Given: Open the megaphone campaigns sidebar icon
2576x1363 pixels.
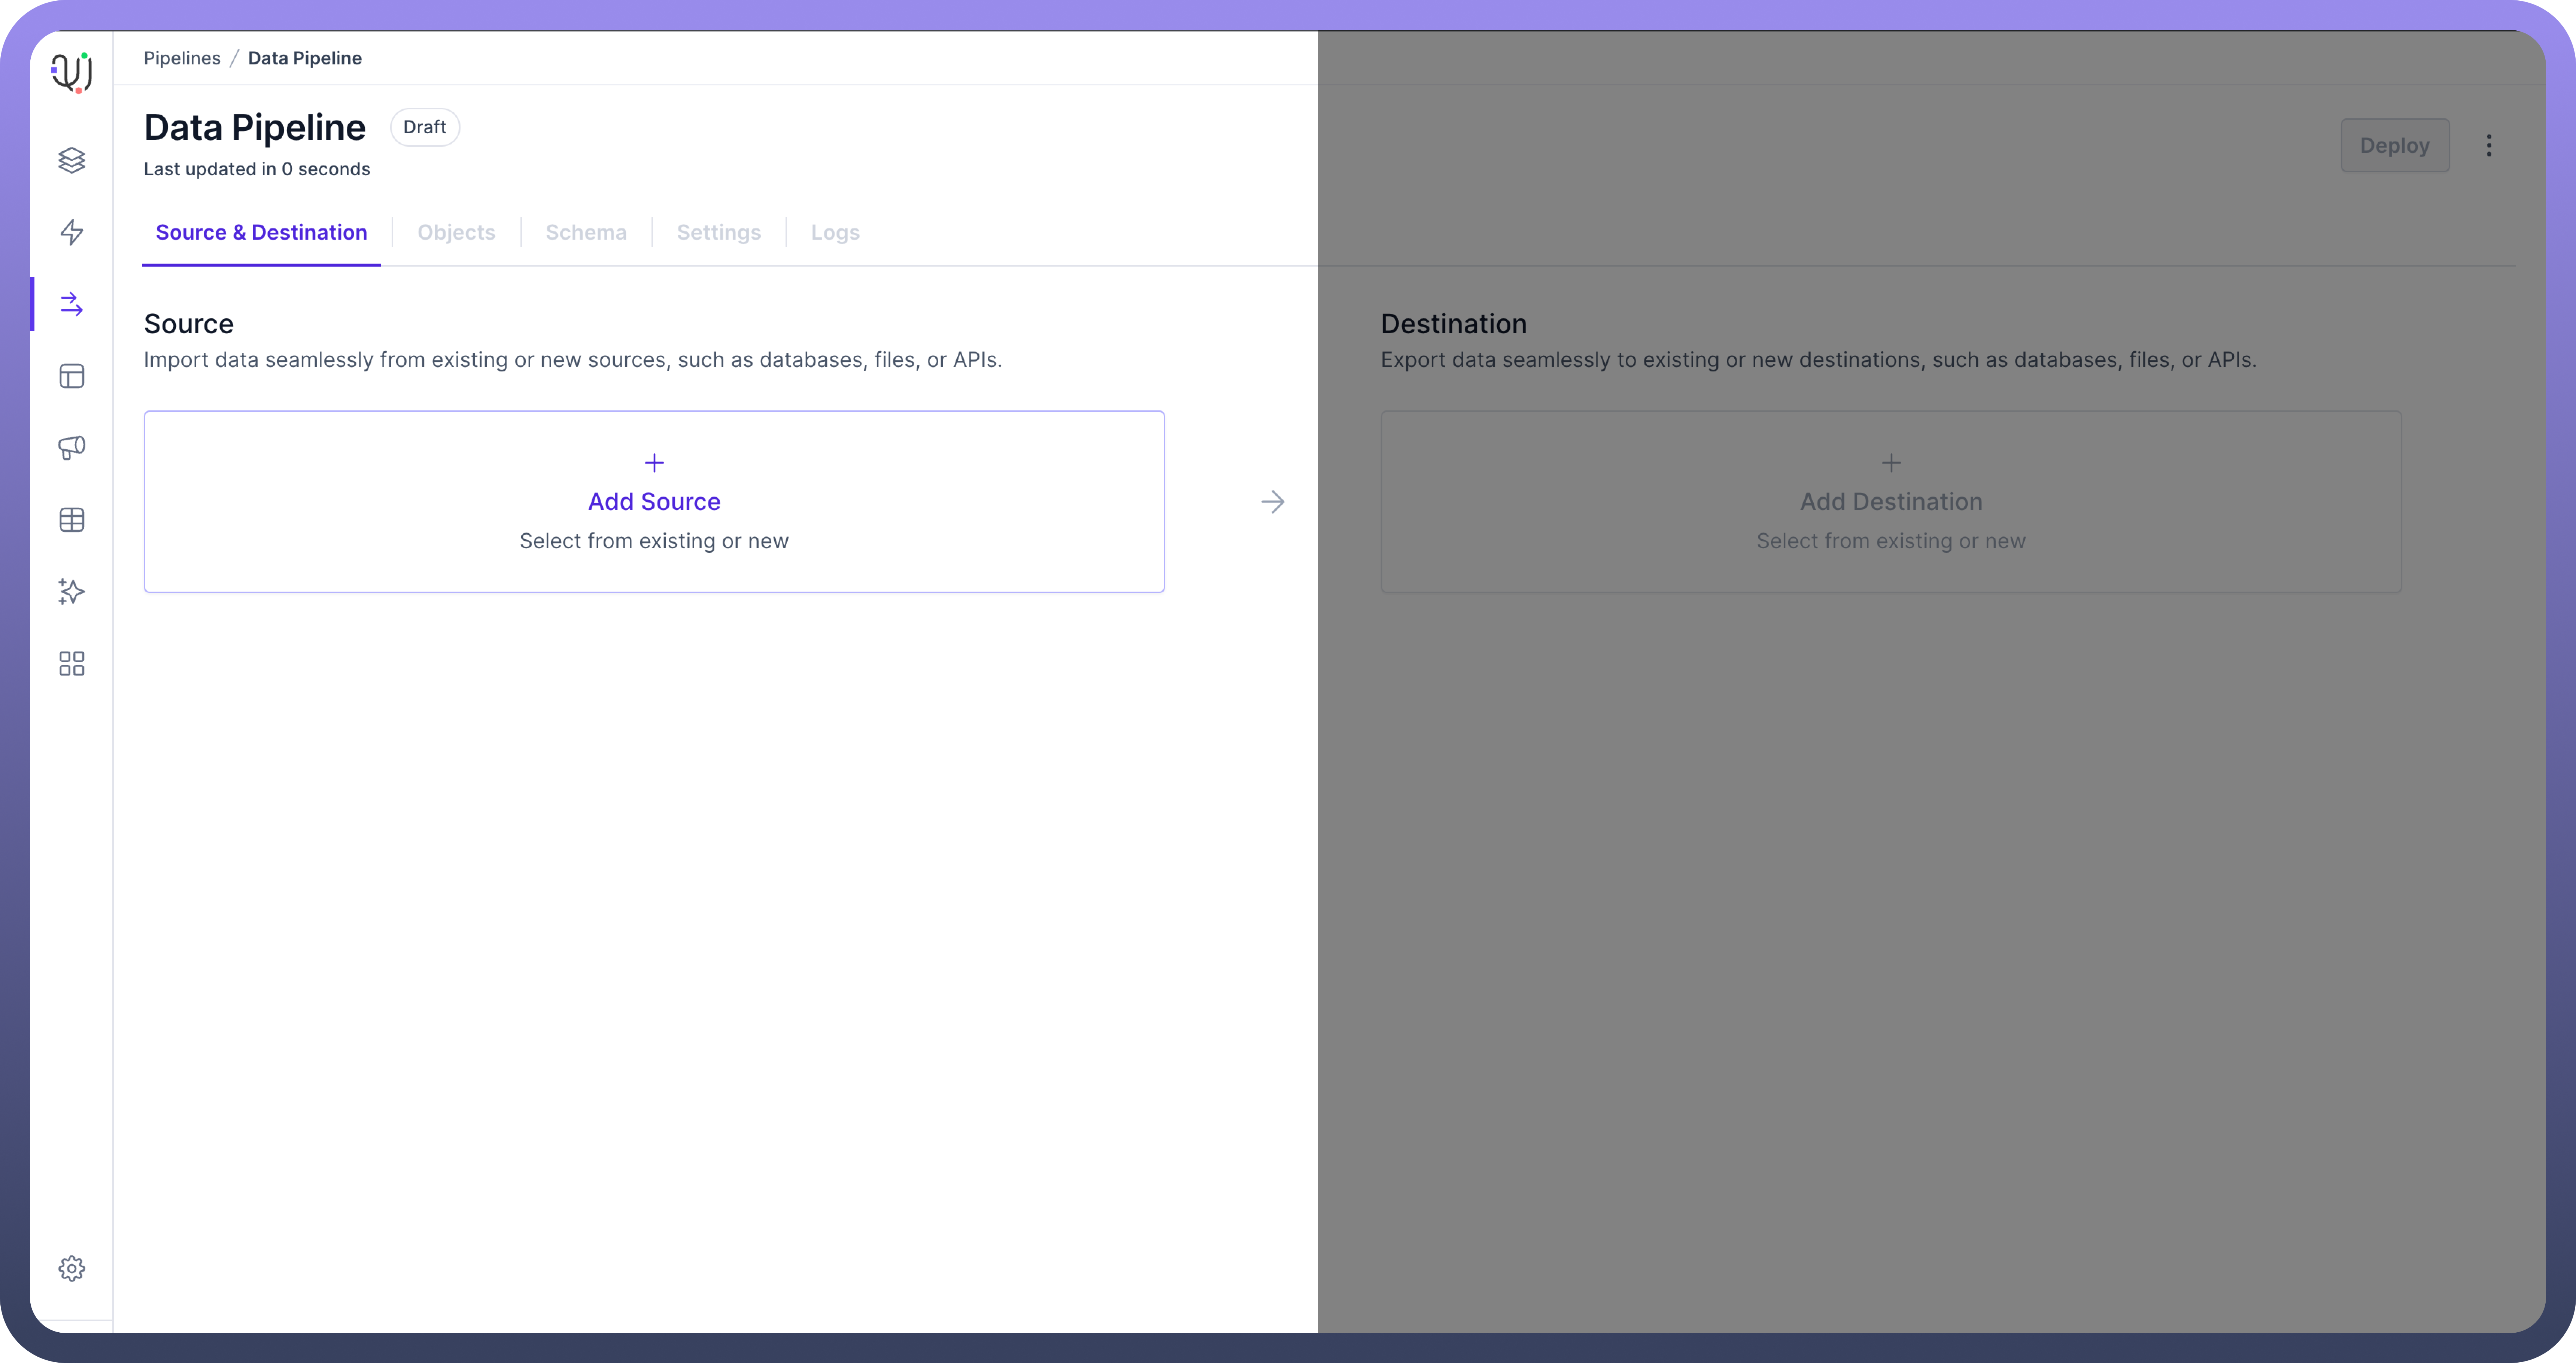Looking at the screenshot, I should tap(71, 448).
